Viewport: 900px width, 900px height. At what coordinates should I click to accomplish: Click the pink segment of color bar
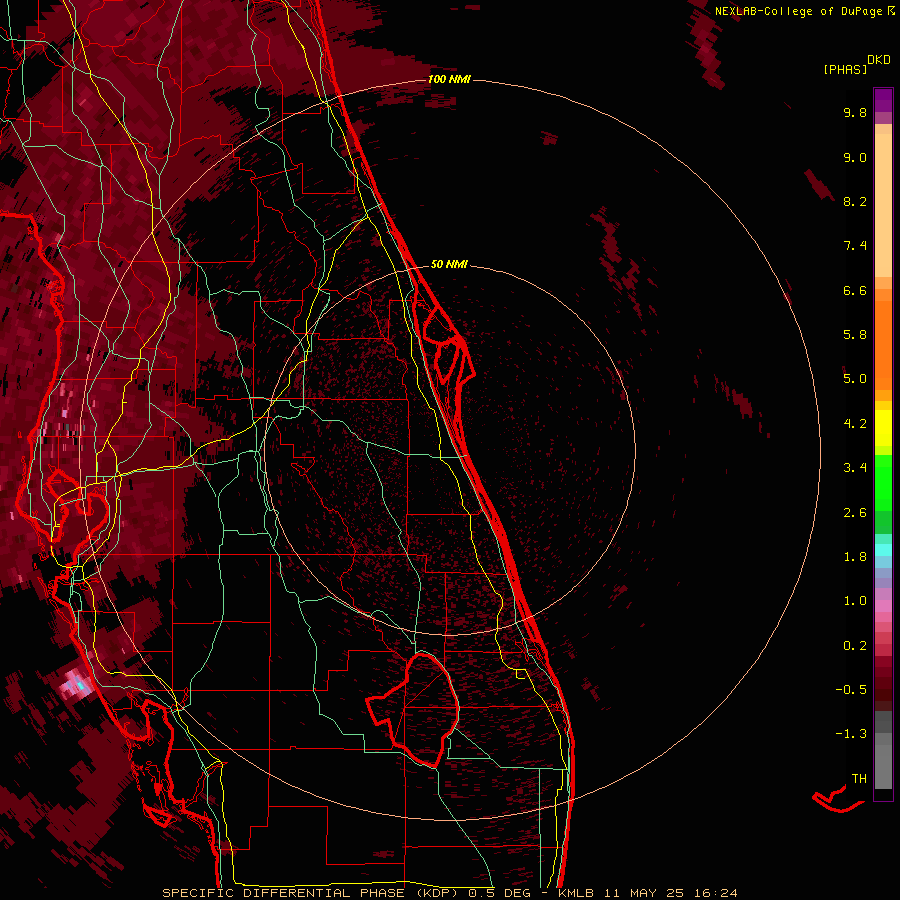[x=883, y=606]
